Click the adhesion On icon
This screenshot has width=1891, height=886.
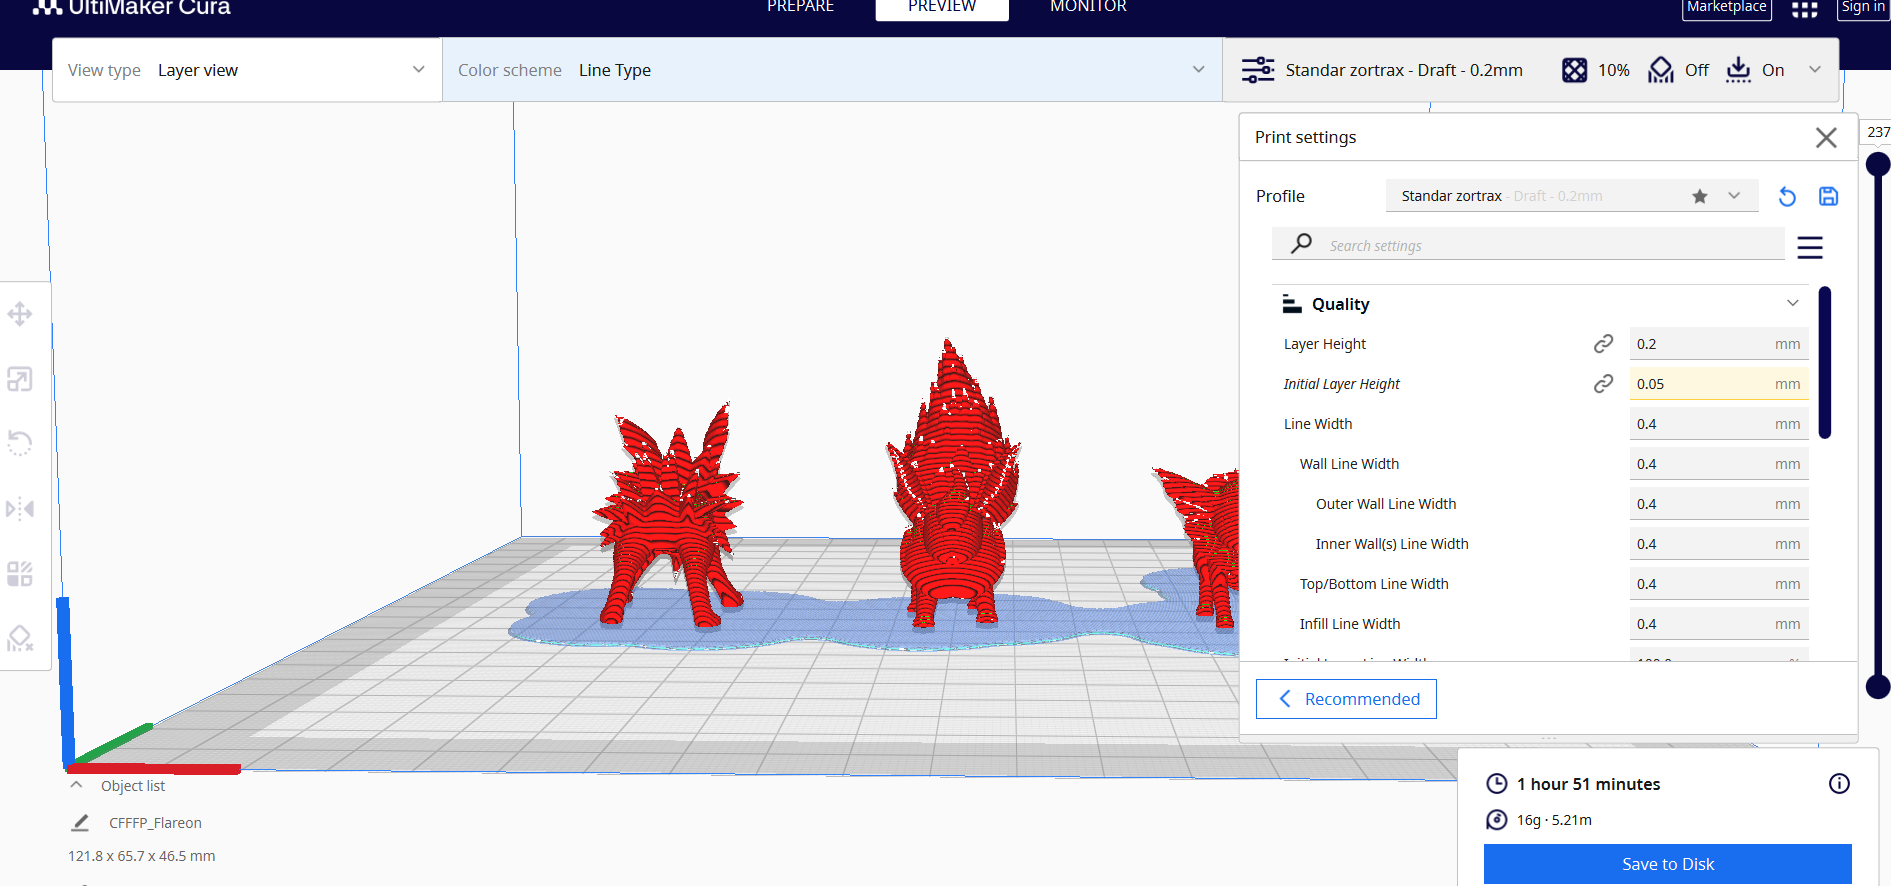[x=1739, y=70]
